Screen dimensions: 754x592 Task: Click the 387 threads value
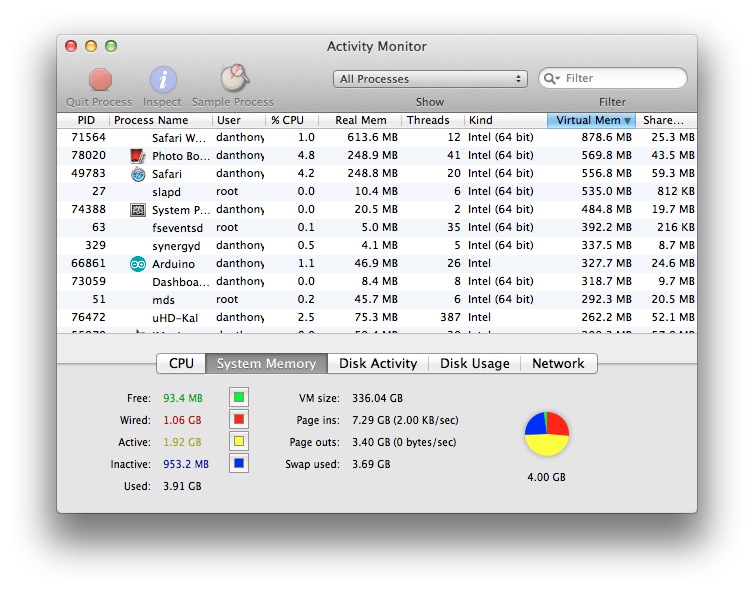coord(451,317)
